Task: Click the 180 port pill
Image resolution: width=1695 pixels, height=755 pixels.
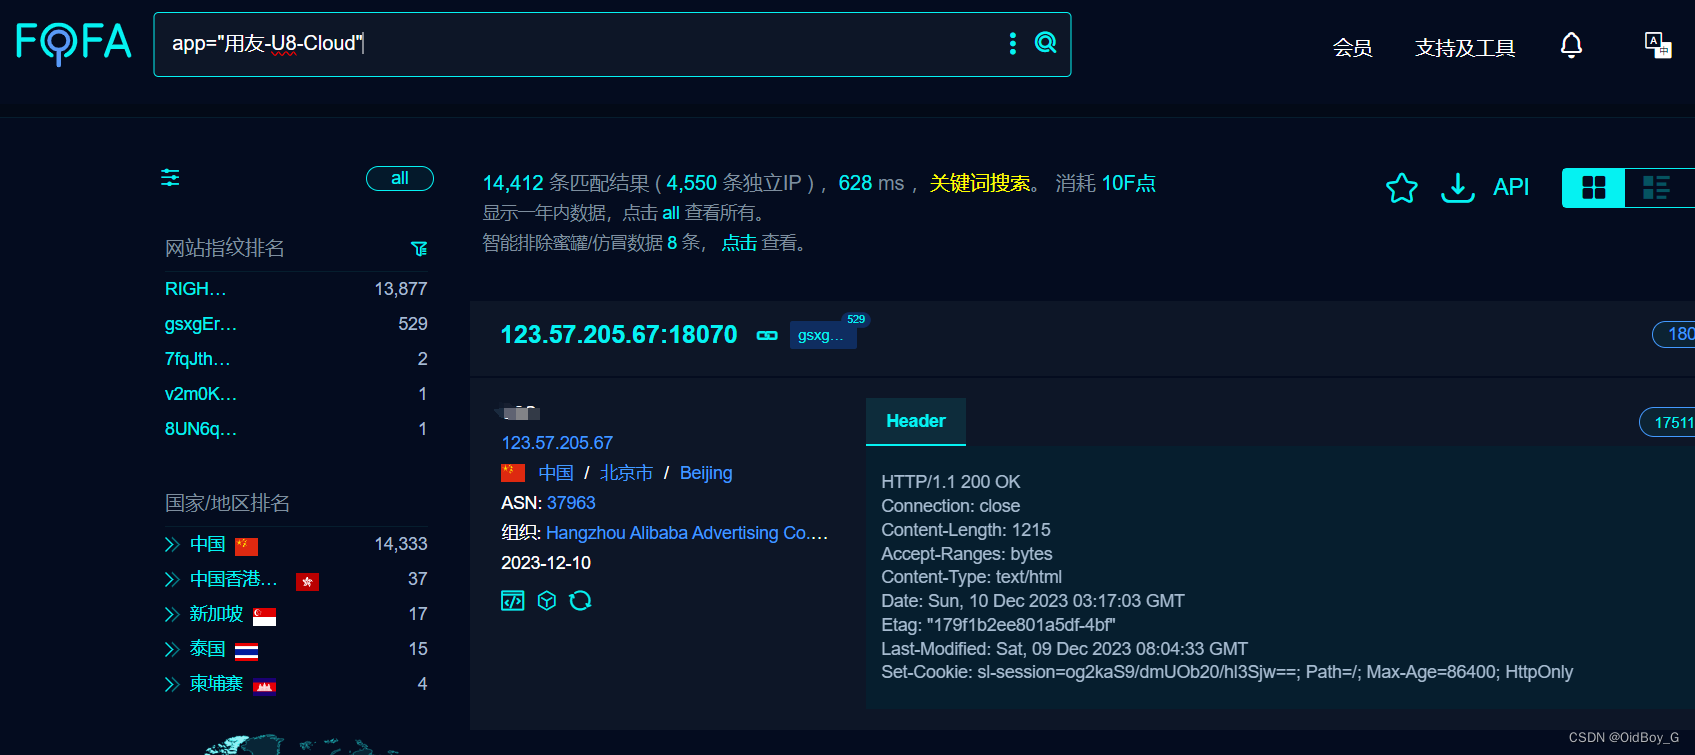Action: pyautogui.click(x=1674, y=334)
